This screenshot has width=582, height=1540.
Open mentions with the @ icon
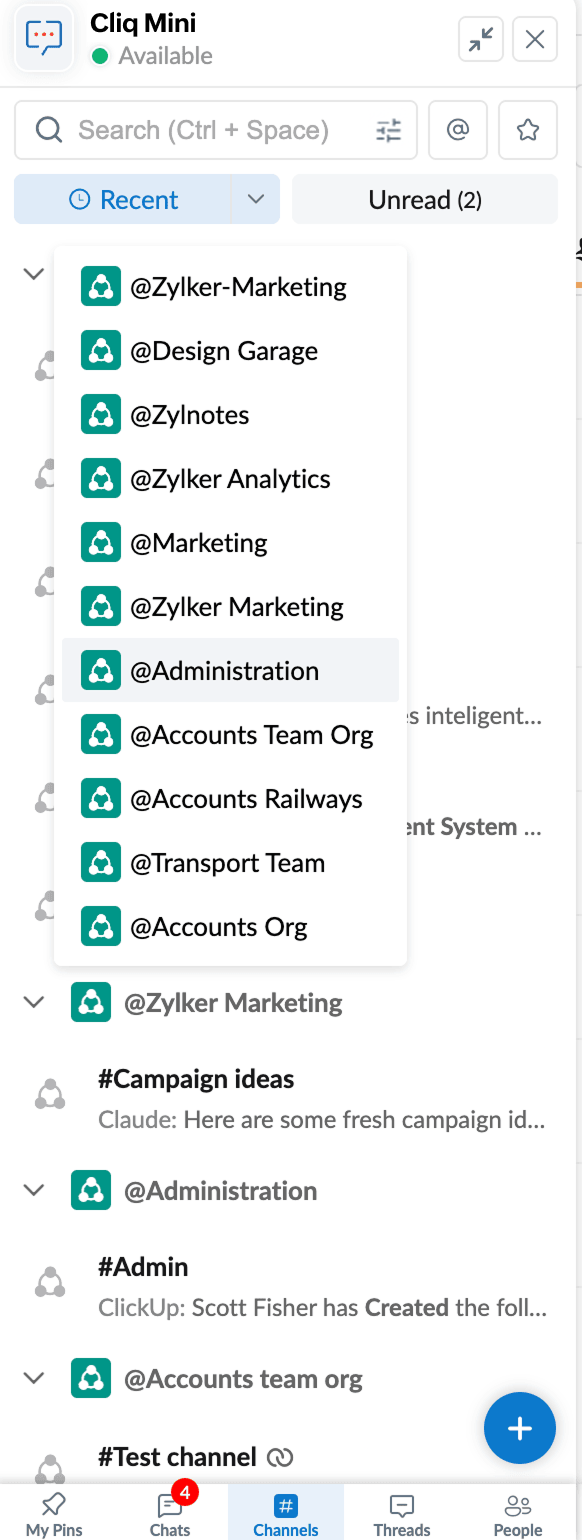coord(458,130)
